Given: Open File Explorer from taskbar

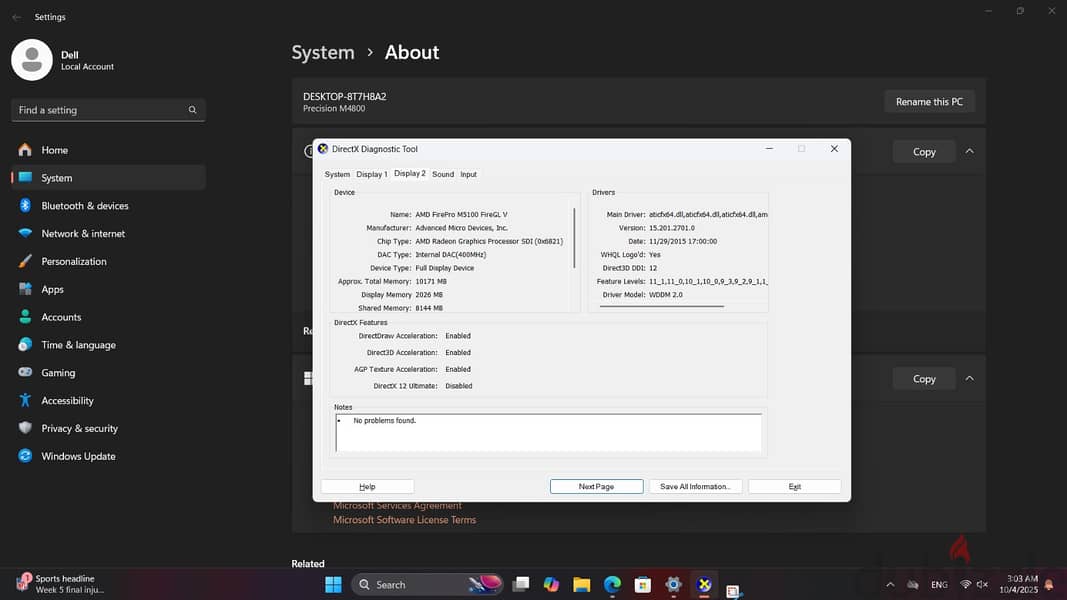Looking at the screenshot, I should pyautogui.click(x=582, y=584).
